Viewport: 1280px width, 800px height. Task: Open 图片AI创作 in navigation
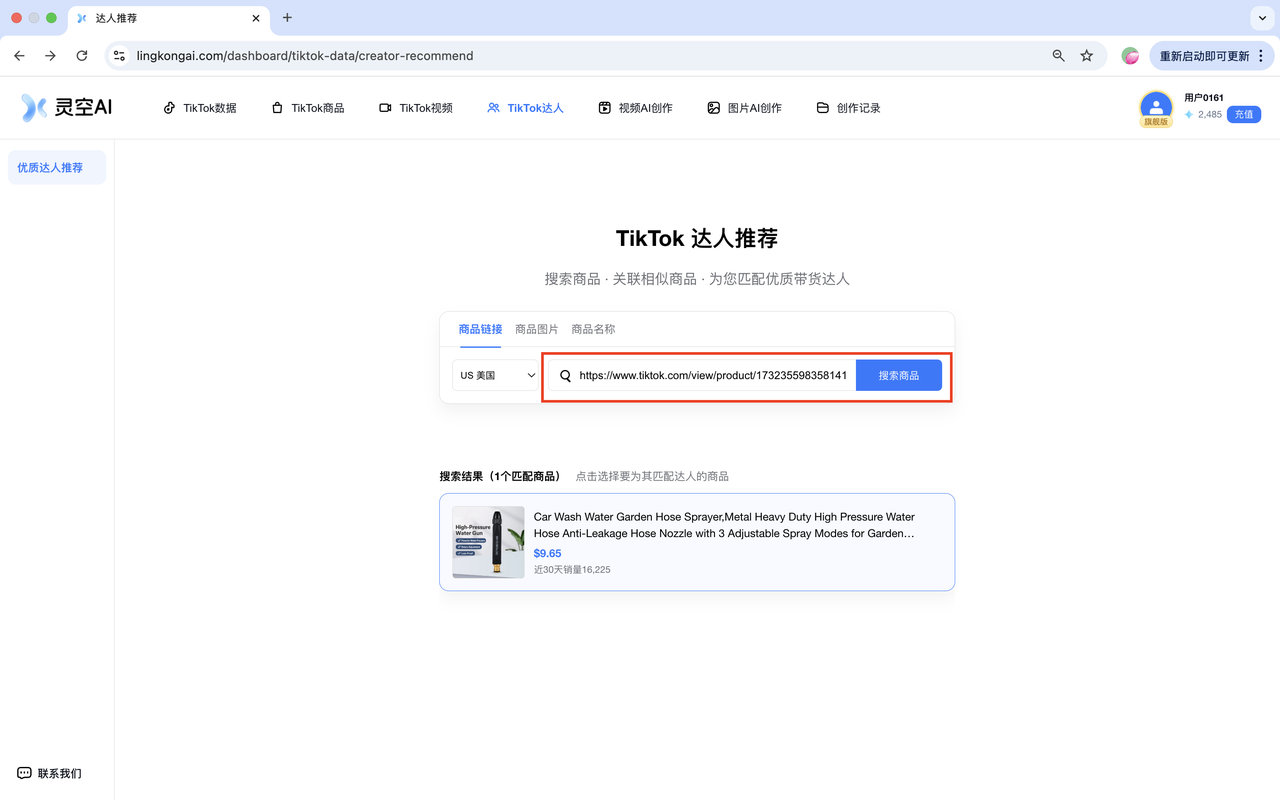744,108
